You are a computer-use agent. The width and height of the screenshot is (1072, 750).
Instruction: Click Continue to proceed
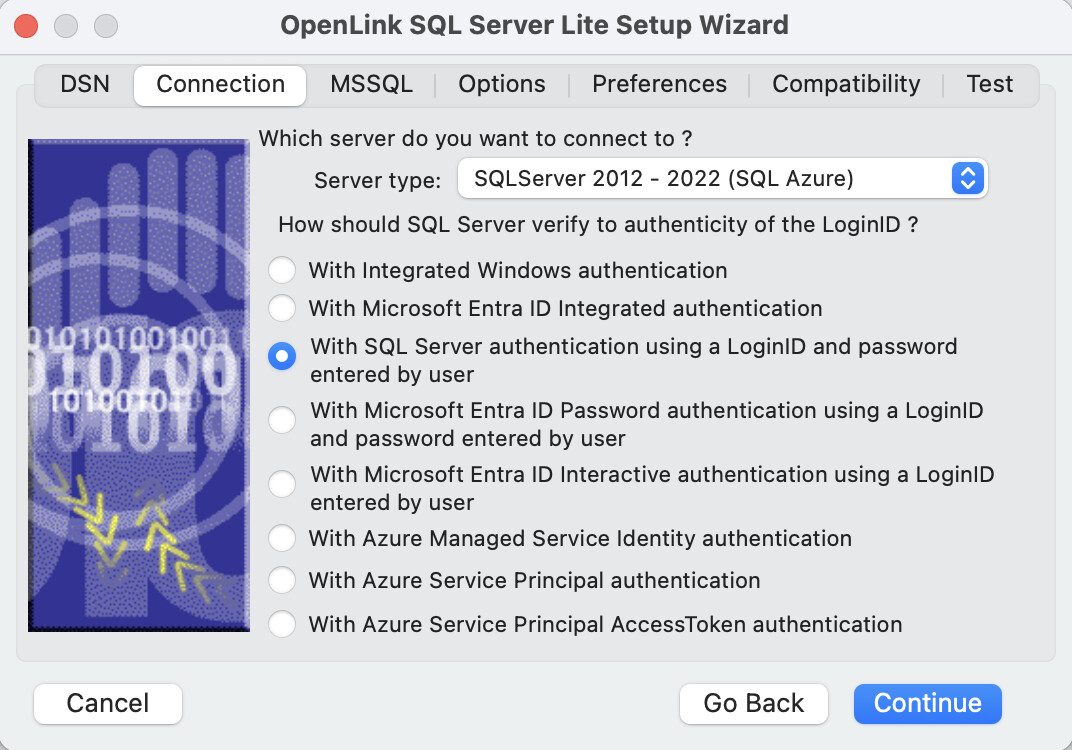[927, 704]
